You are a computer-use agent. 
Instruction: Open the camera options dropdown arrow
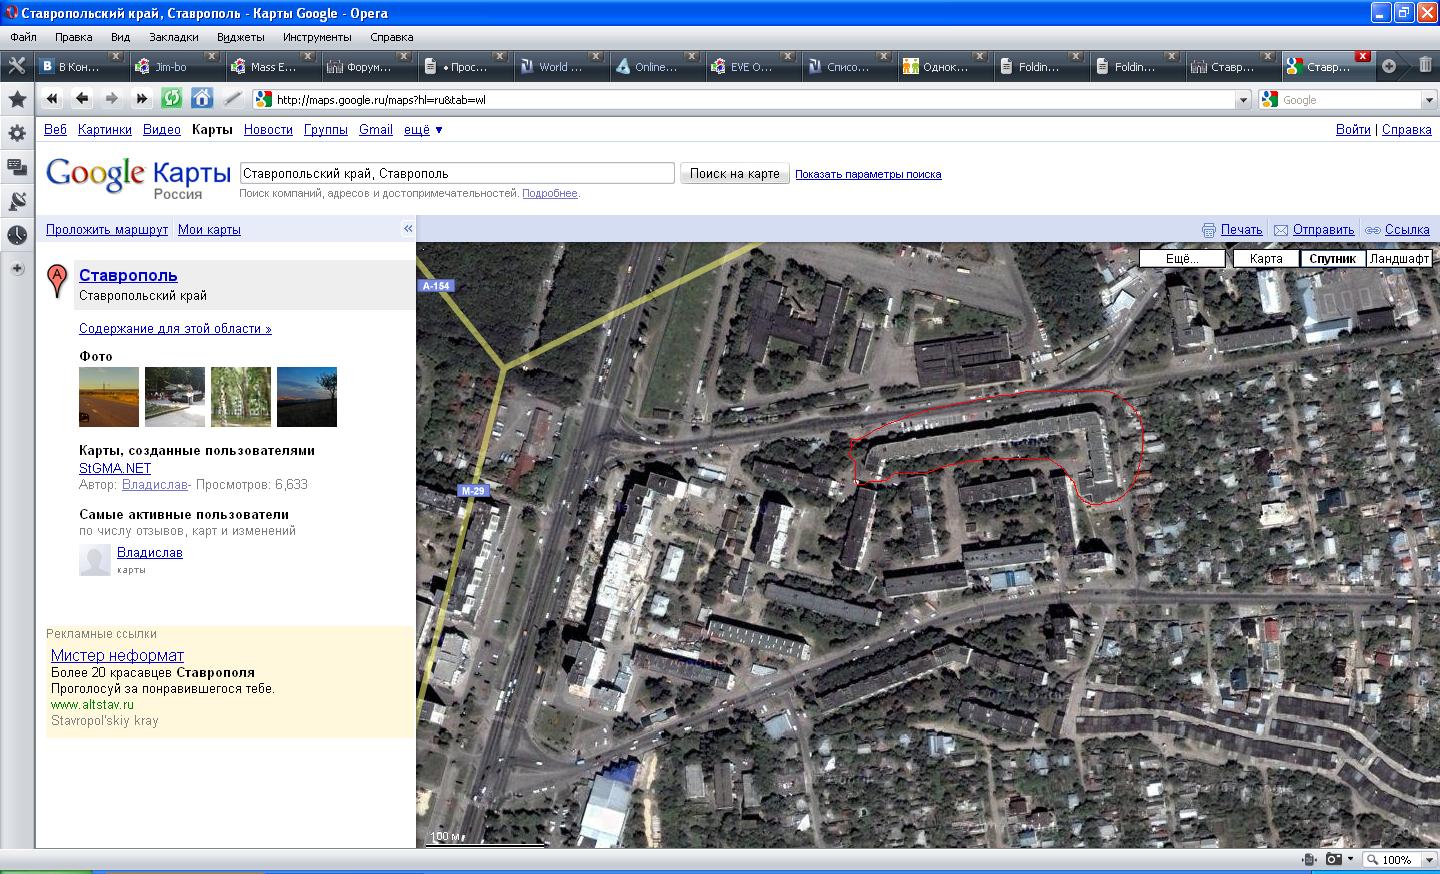[x=1350, y=860]
